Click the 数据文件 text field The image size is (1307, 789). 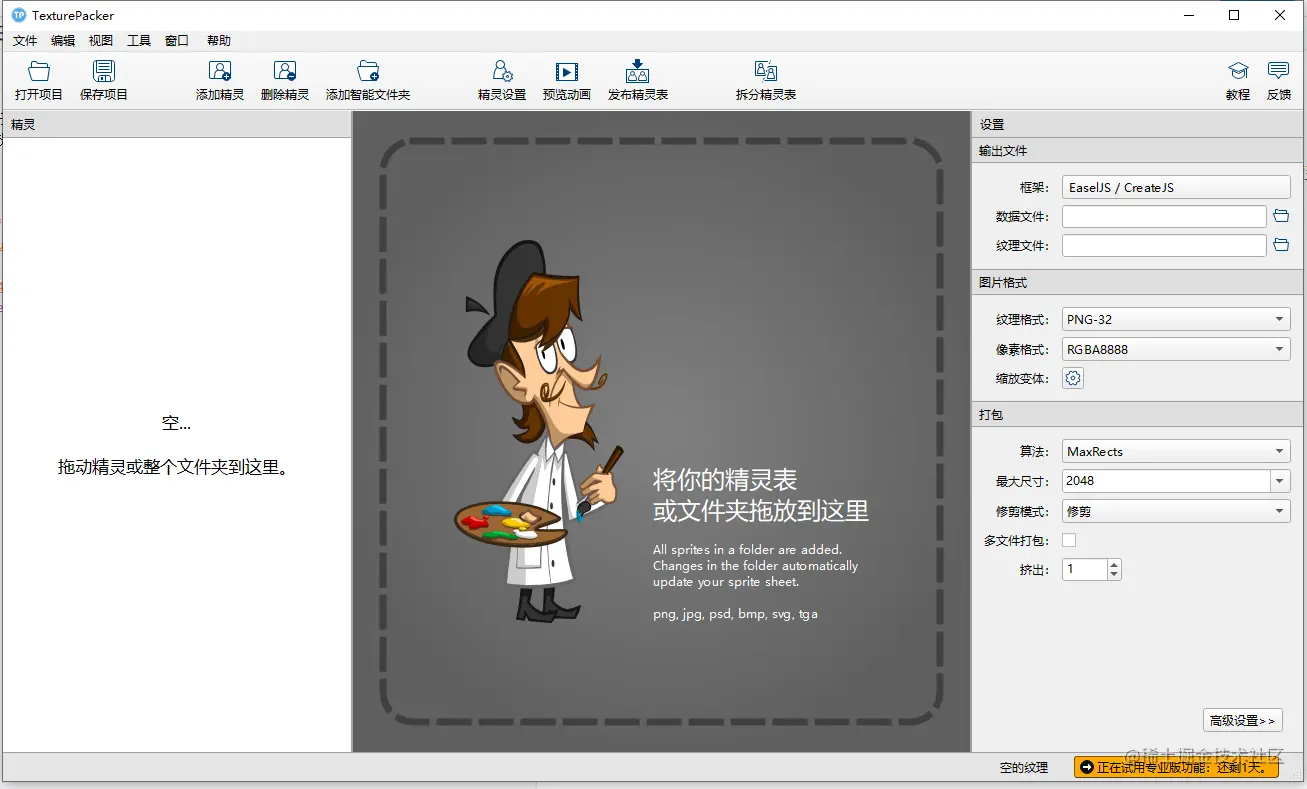1164,216
